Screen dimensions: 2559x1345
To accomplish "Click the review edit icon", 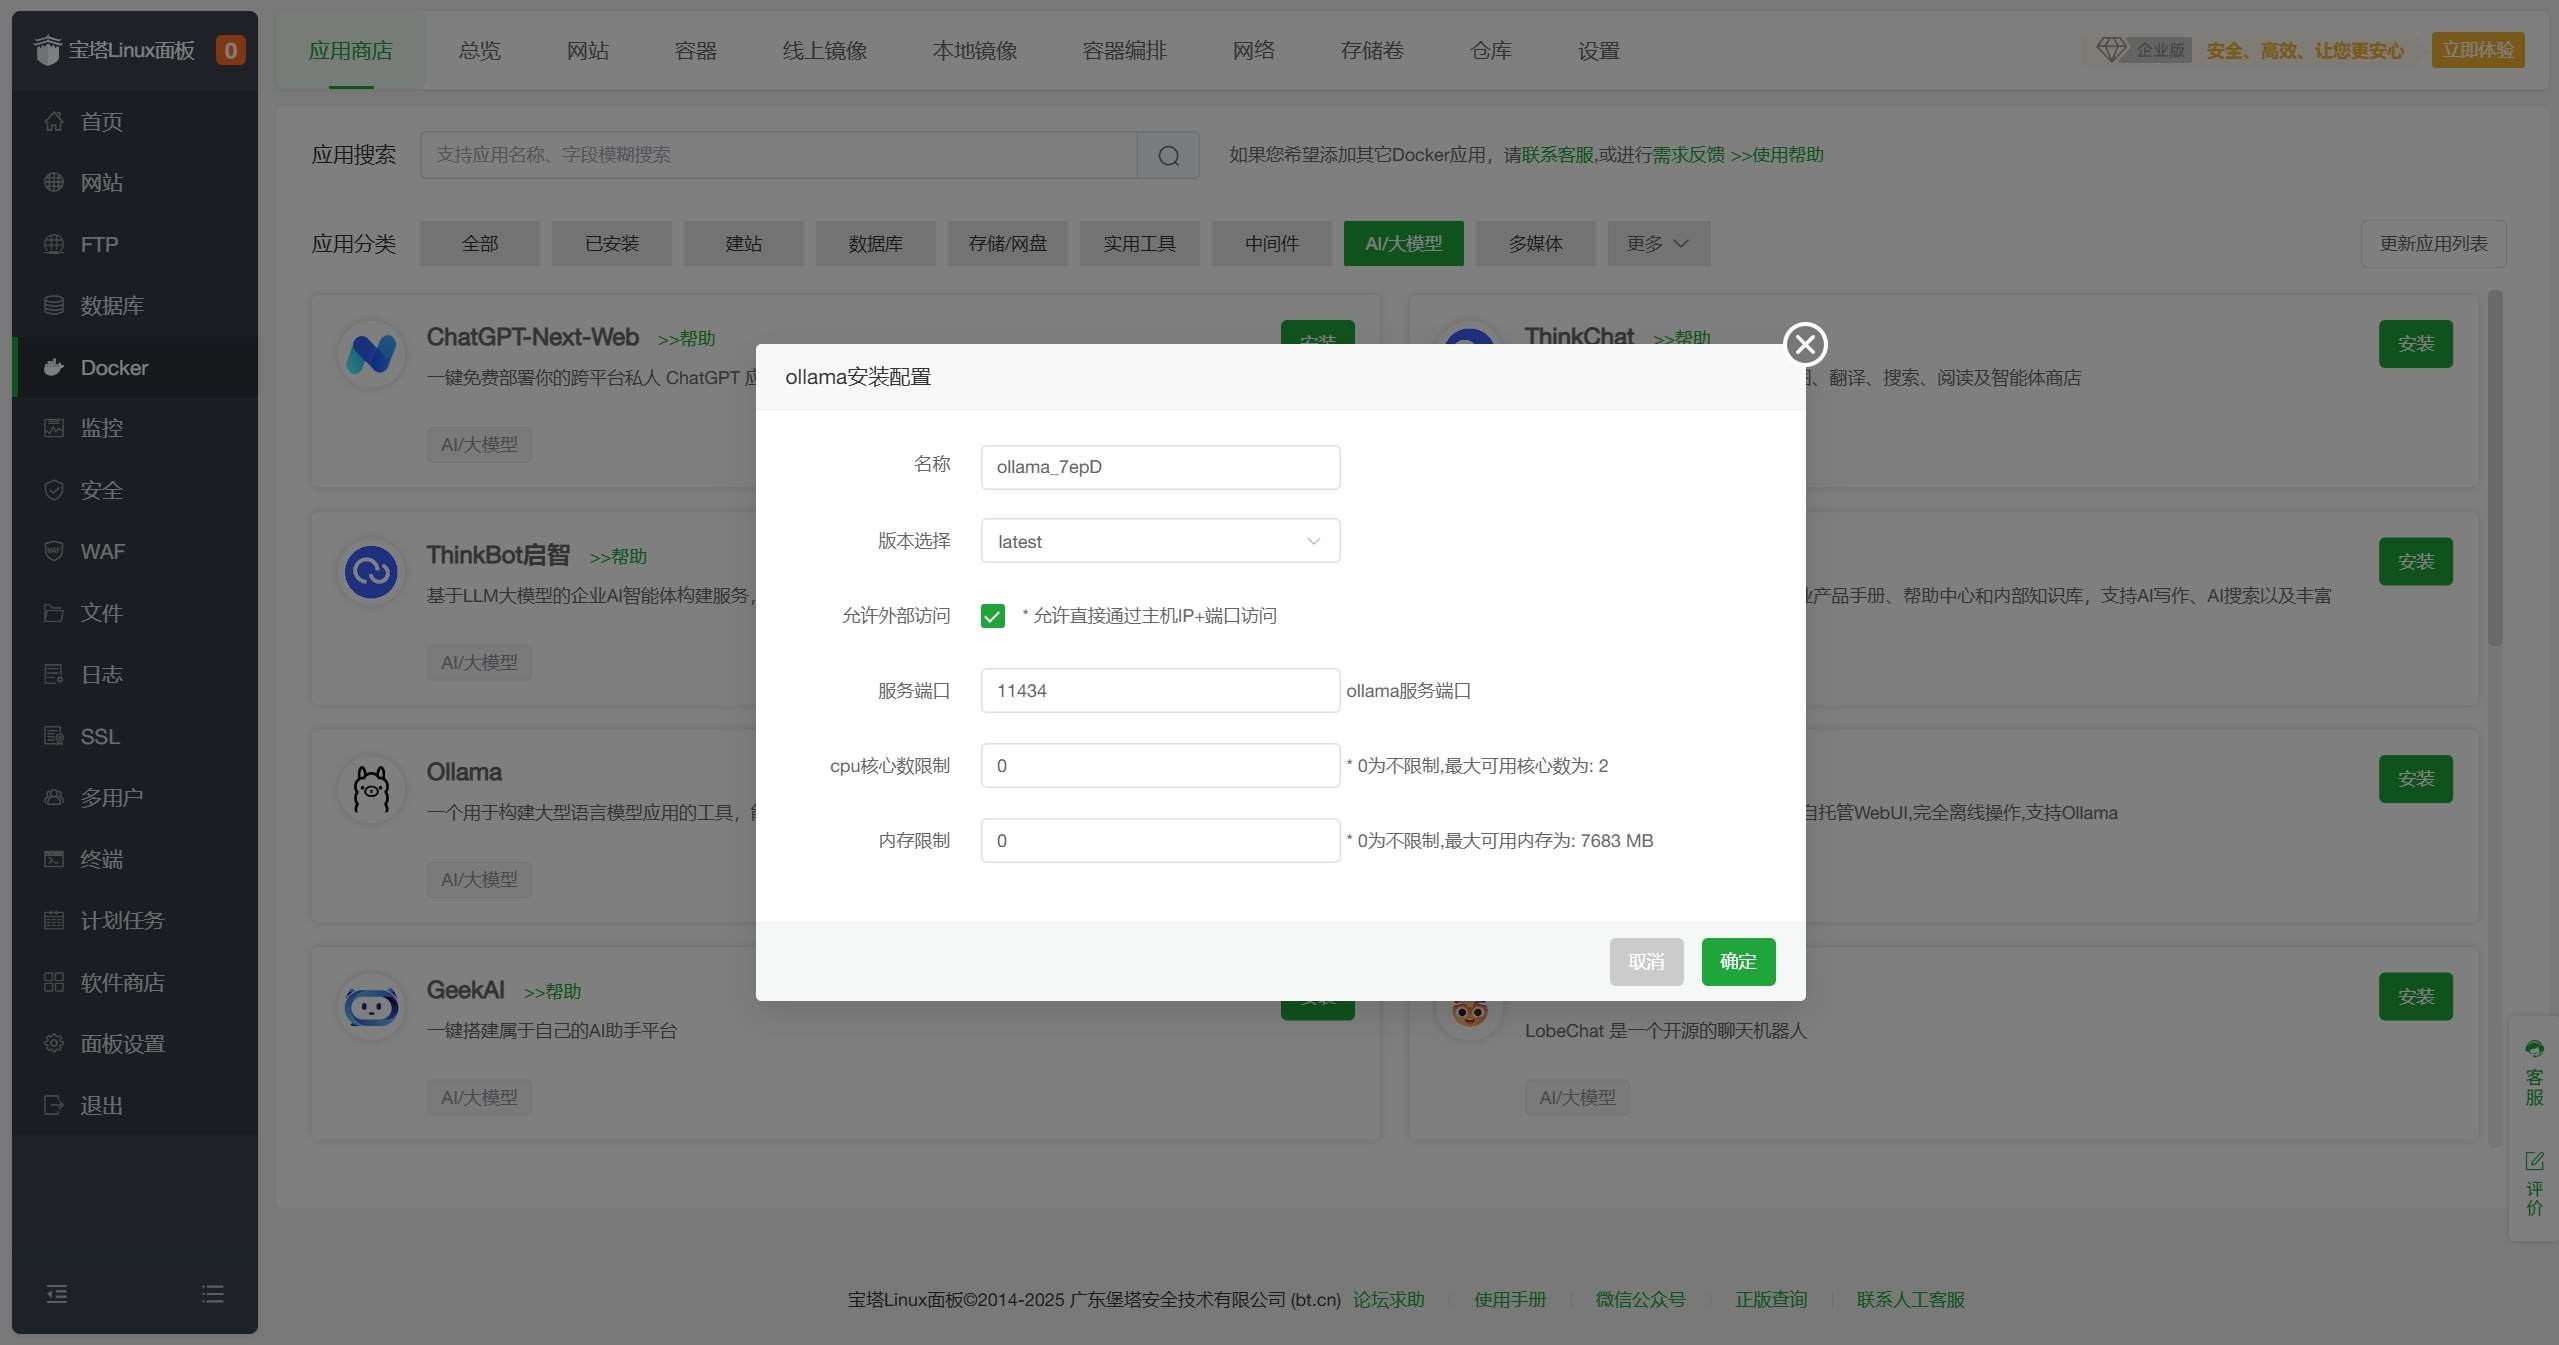I will point(2534,1161).
